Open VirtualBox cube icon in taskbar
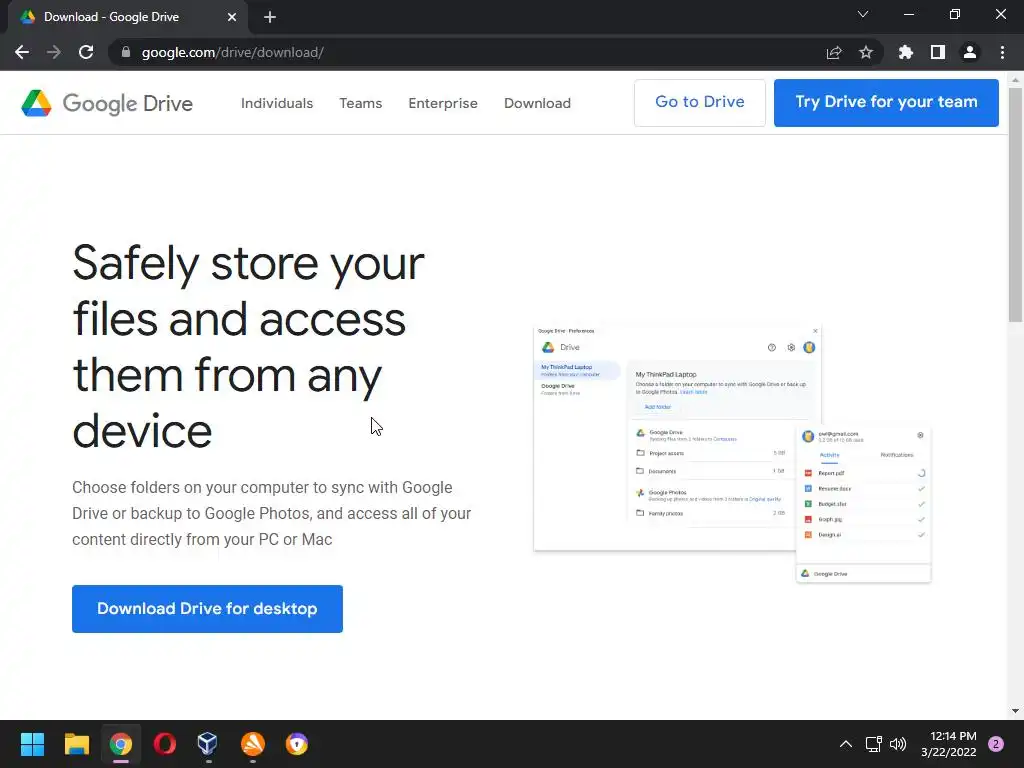Screen dimensions: 1024x768 pos(208,744)
